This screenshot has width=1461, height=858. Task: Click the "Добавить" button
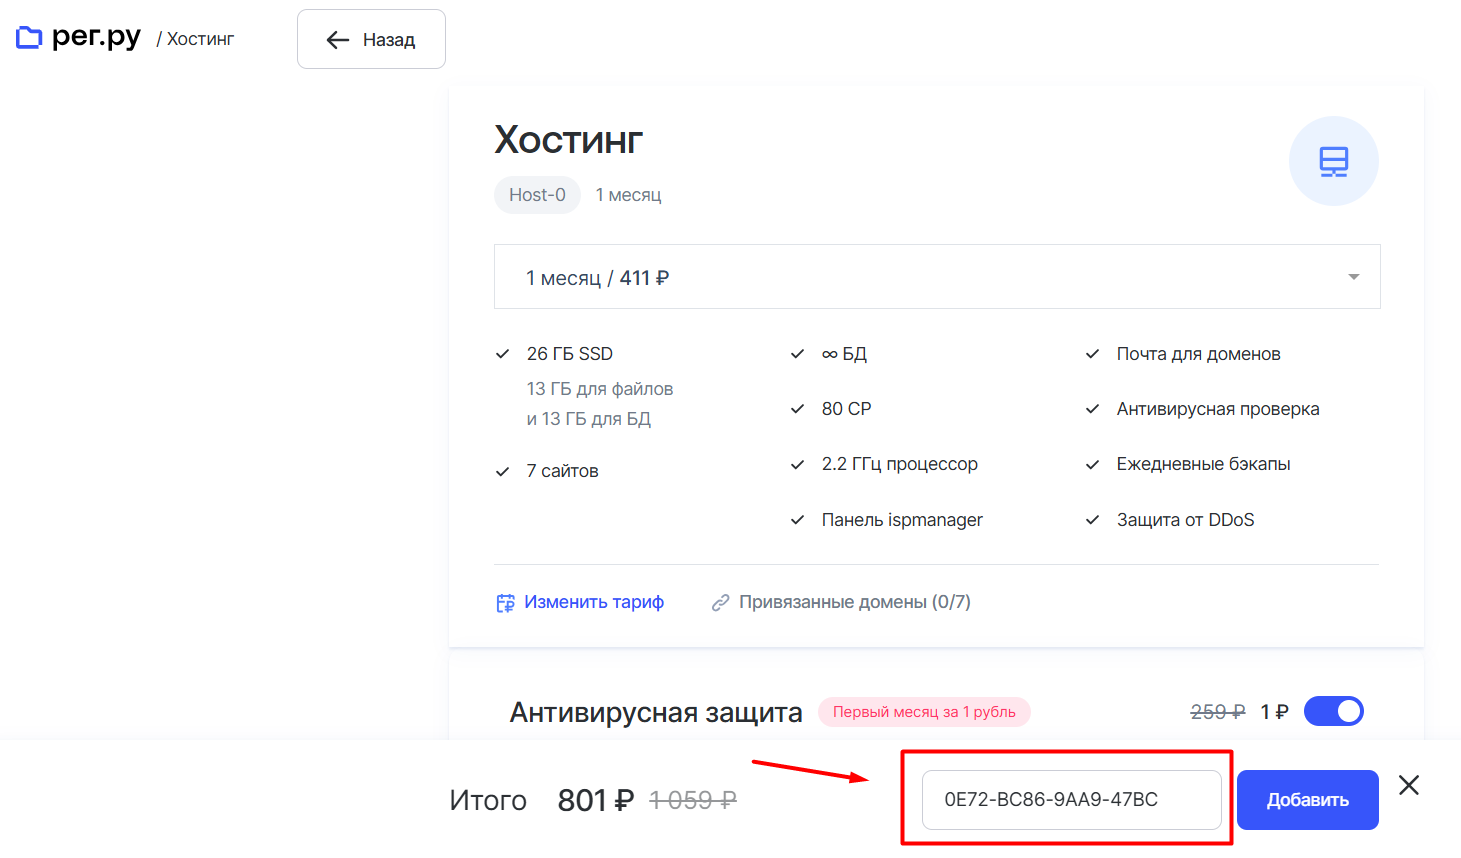tap(1307, 800)
